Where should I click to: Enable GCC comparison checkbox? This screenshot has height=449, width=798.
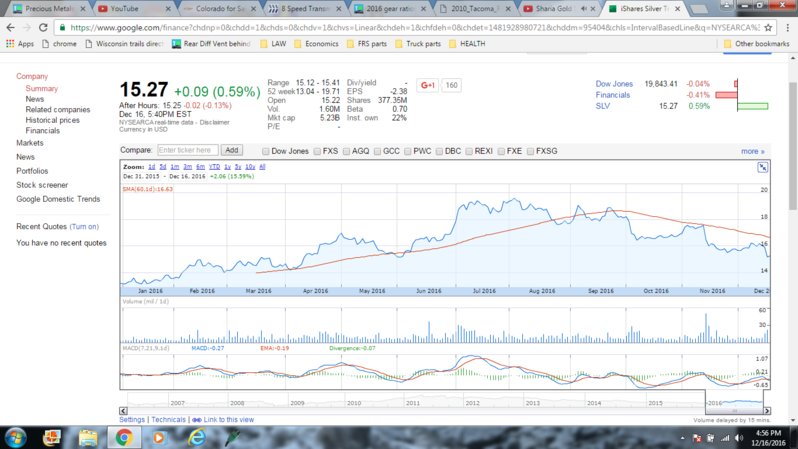pyautogui.click(x=377, y=151)
